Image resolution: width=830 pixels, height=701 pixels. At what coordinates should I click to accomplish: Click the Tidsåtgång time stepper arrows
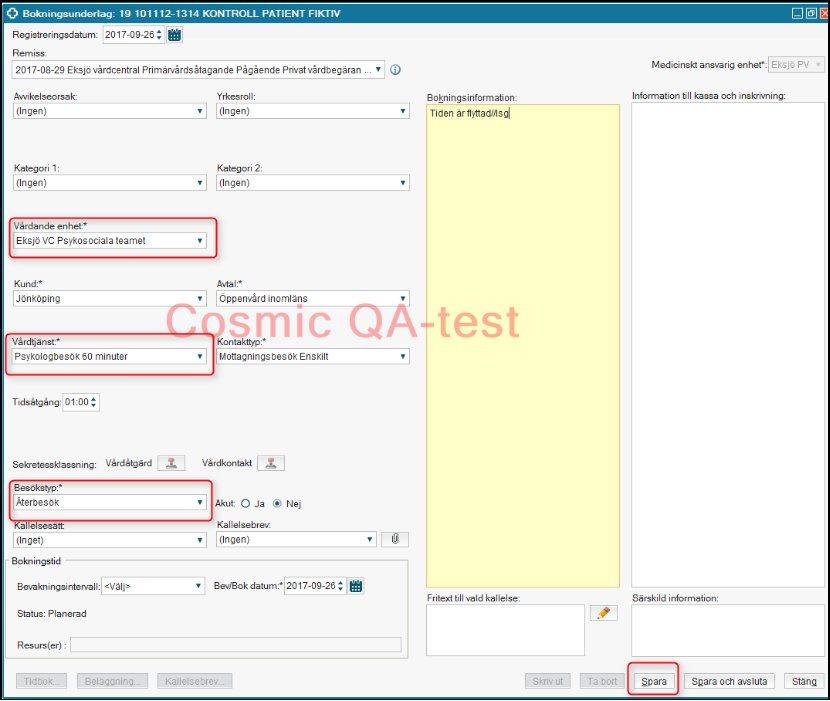94,402
